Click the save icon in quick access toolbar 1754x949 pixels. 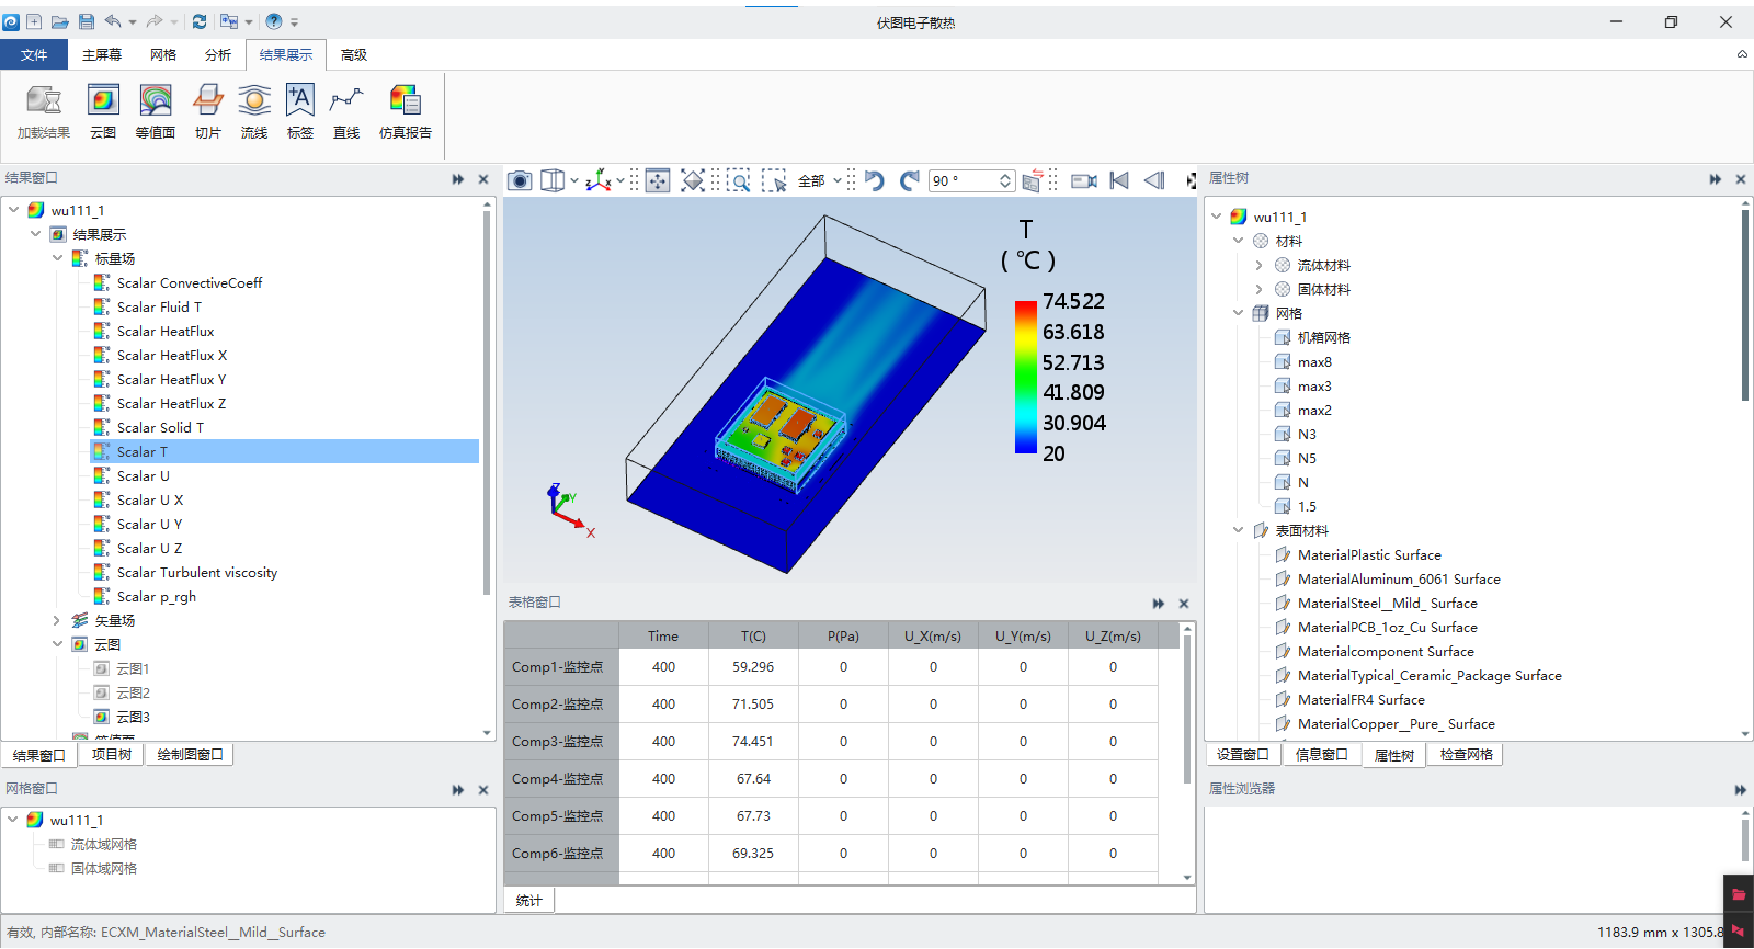pos(86,22)
